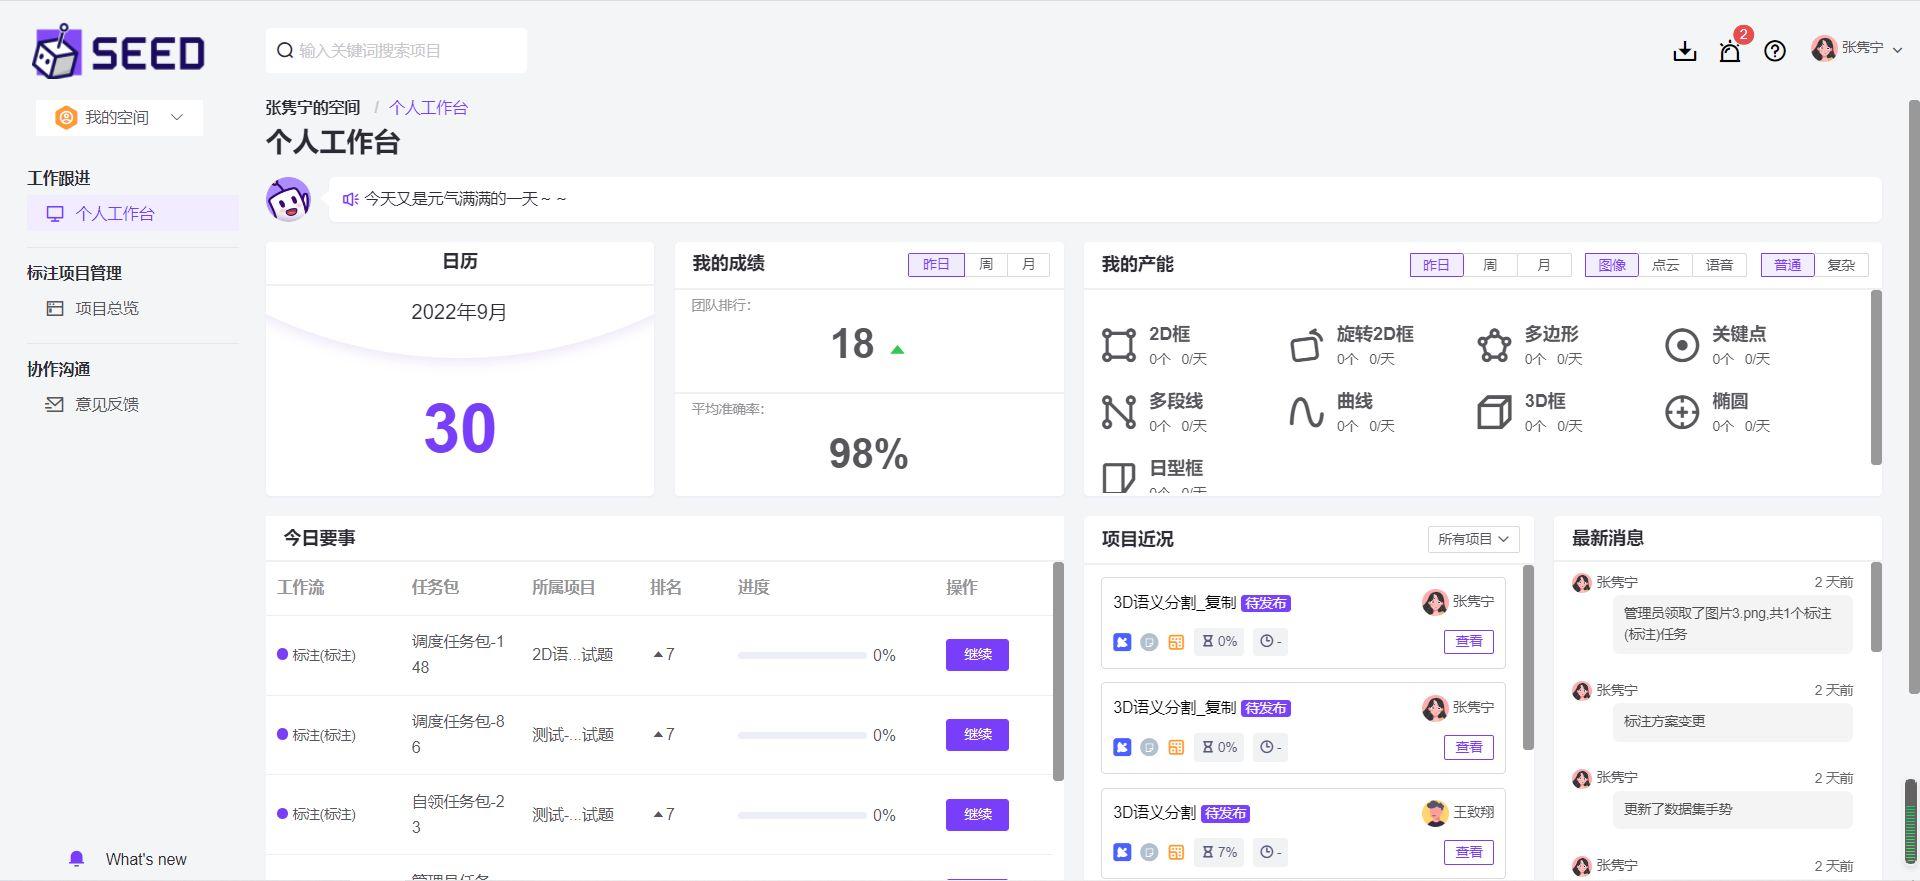The image size is (1920, 881).
Task: Toggle 复杂 mode in 我的产能
Action: pyautogui.click(x=1841, y=265)
